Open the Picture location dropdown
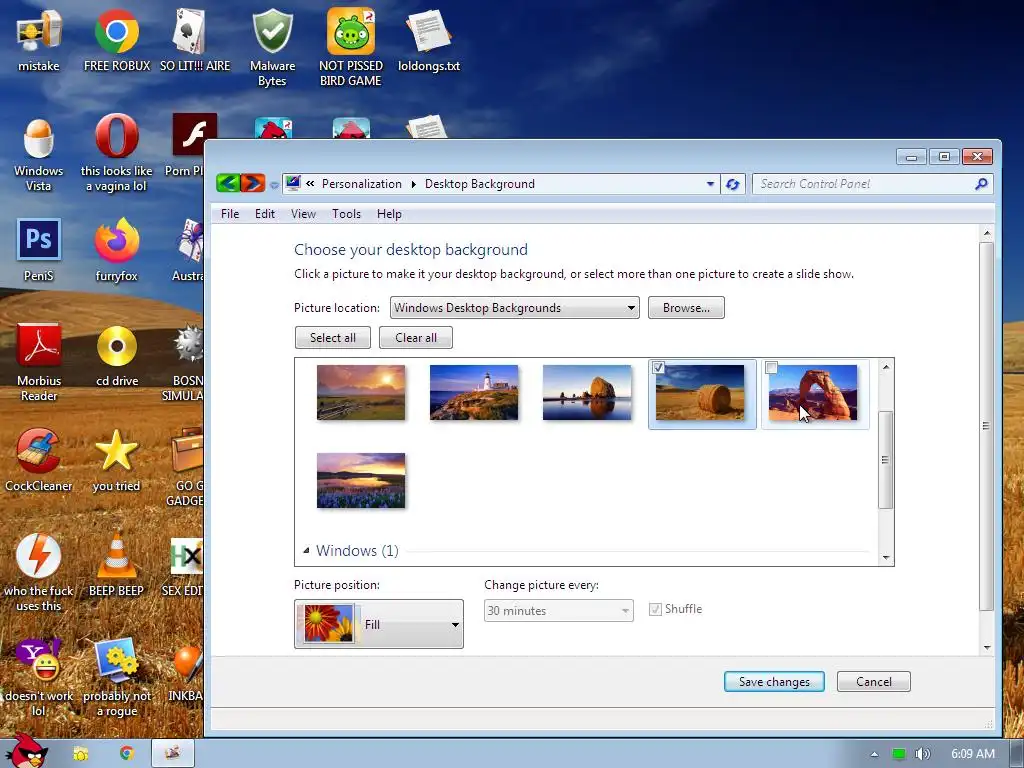The width and height of the screenshot is (1024, 768). (514, 308)
